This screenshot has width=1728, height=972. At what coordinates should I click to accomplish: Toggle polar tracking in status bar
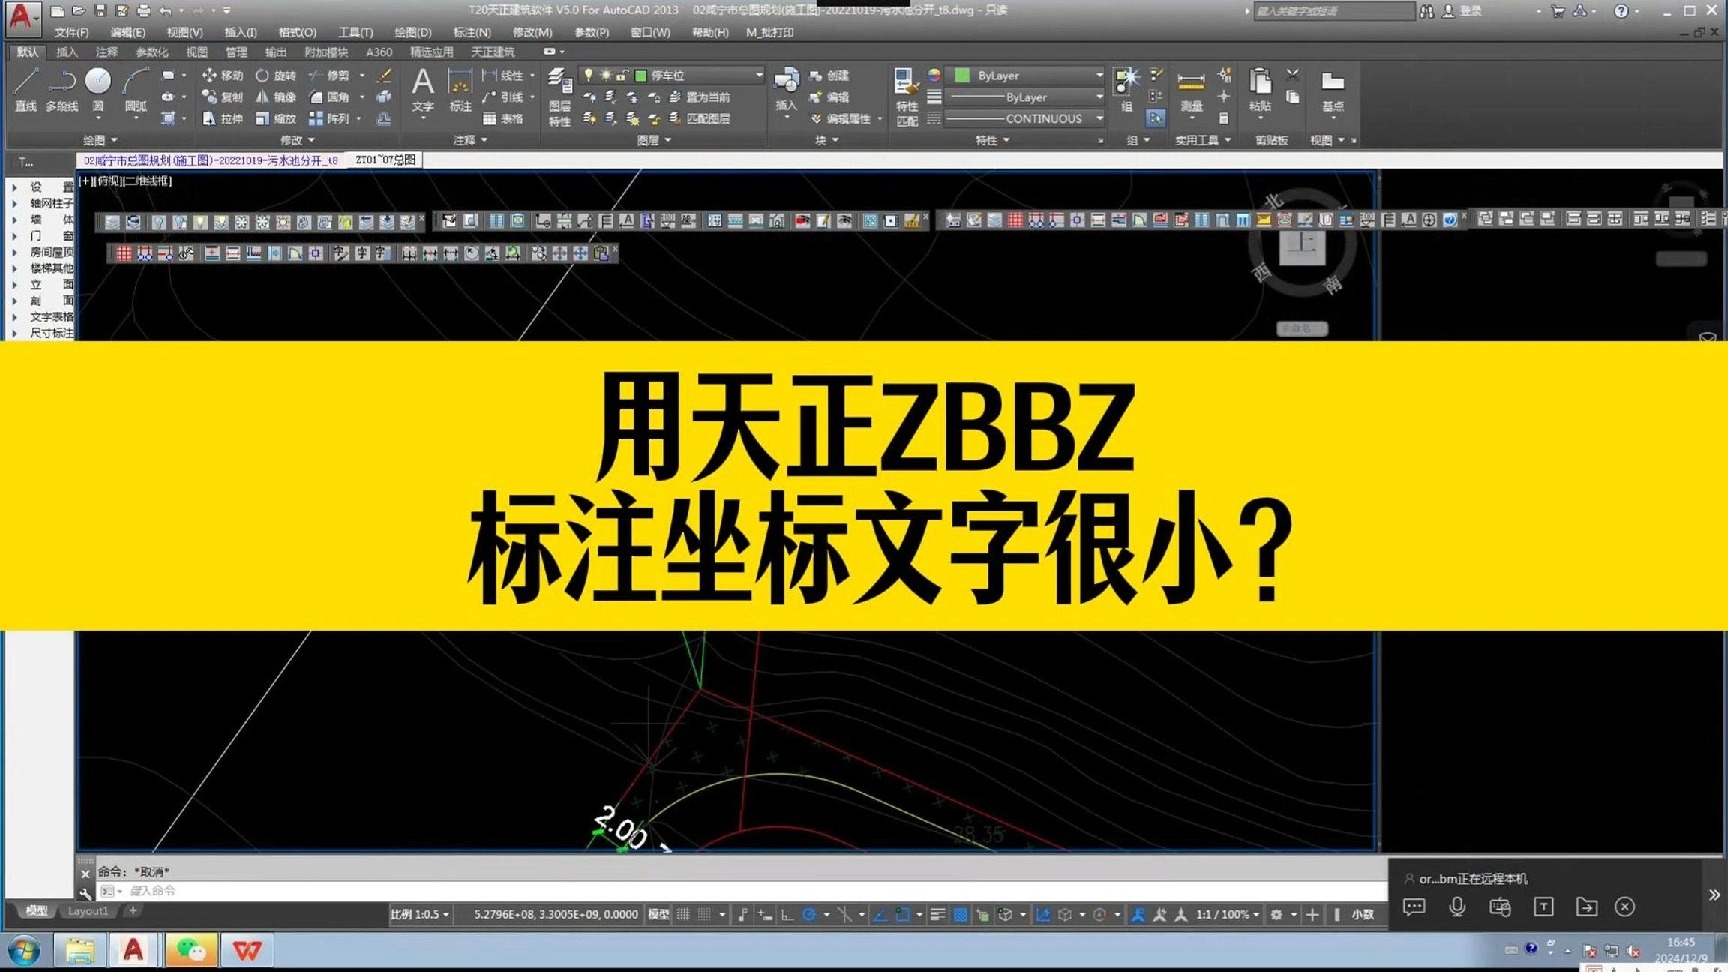click(x=809, y=914)
